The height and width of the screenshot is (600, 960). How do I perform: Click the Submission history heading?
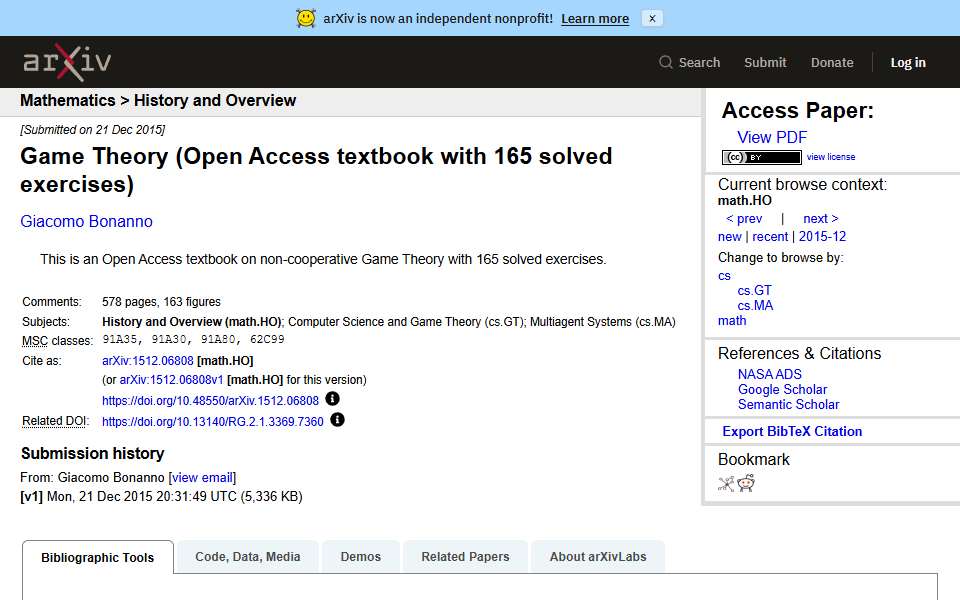[92, 454]
